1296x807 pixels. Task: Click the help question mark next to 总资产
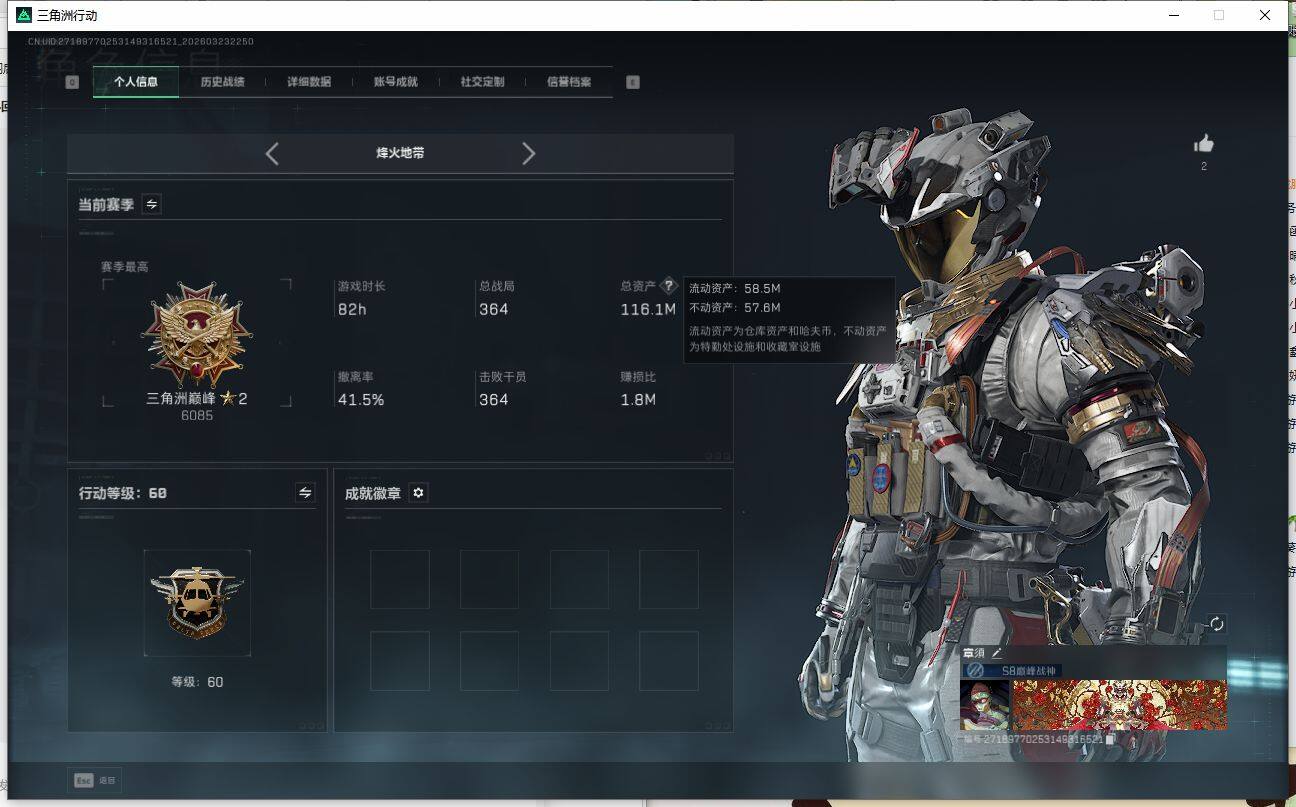[x=669, y=286]
